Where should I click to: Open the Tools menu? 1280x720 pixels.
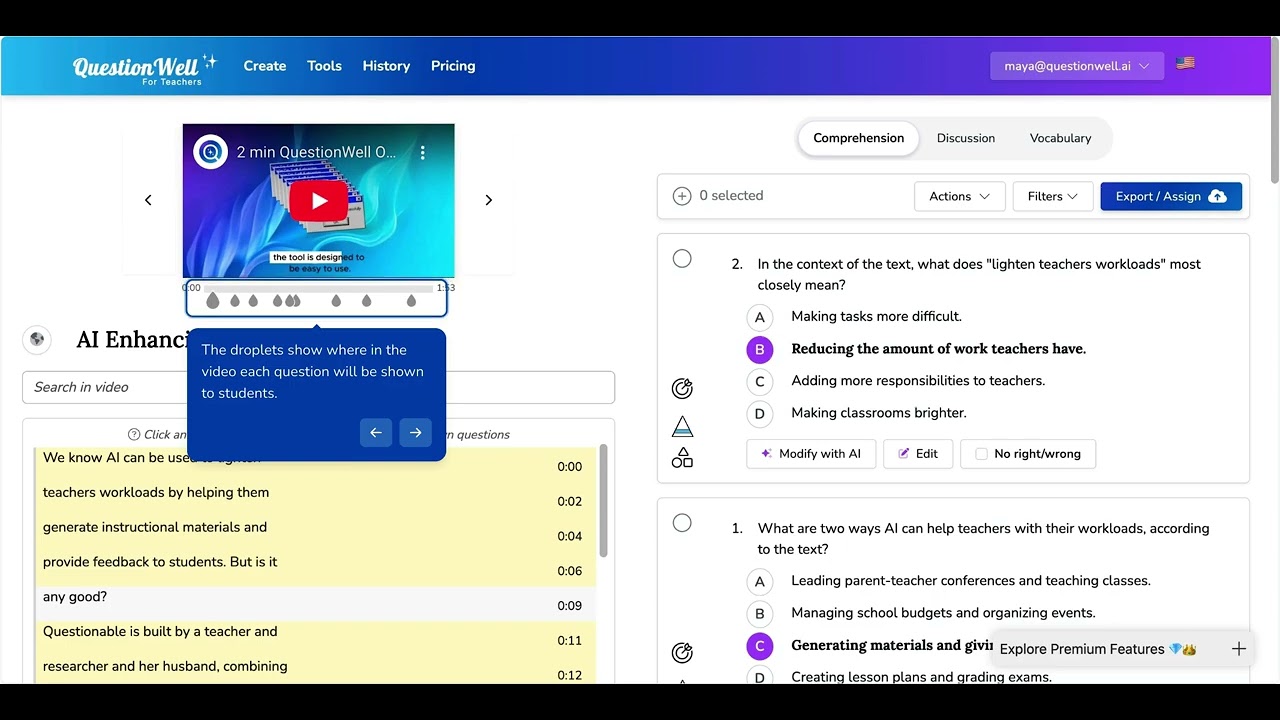[324, 66]
